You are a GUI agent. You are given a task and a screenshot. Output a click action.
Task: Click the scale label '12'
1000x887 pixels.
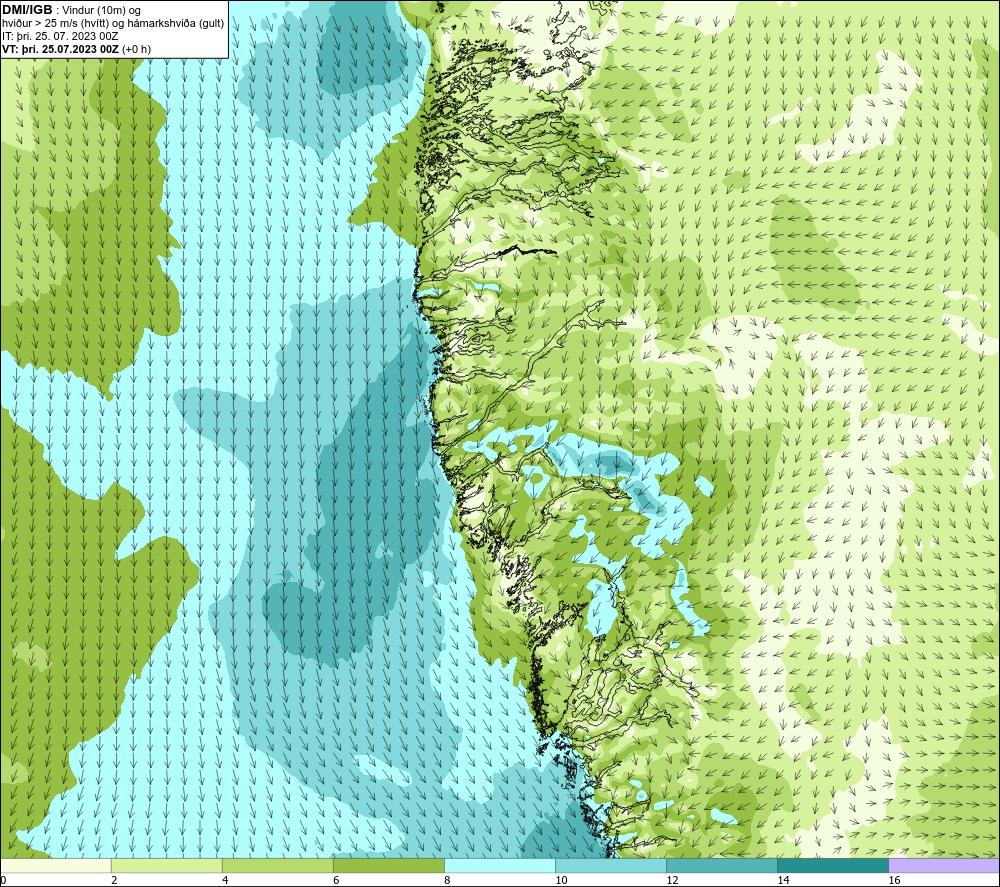[x=672, y=880]
